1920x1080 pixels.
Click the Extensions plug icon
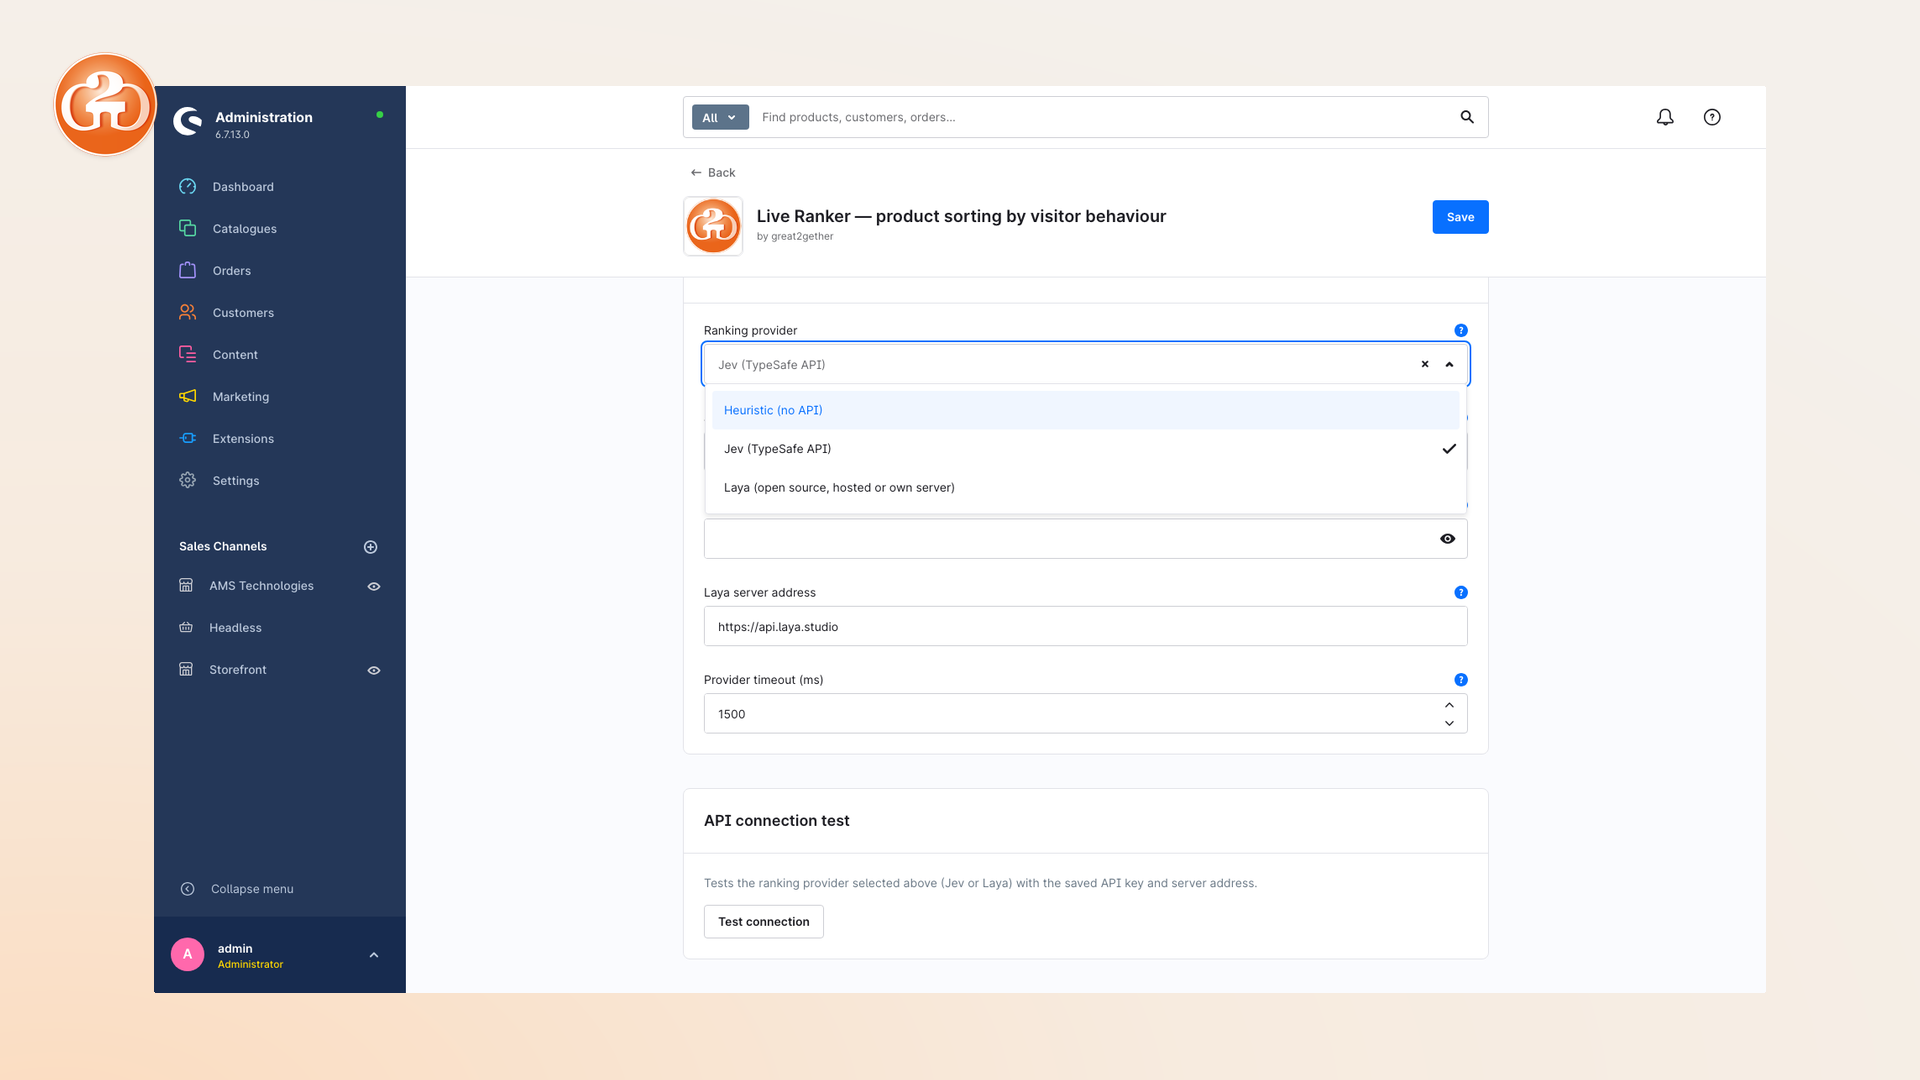point(187,439)
